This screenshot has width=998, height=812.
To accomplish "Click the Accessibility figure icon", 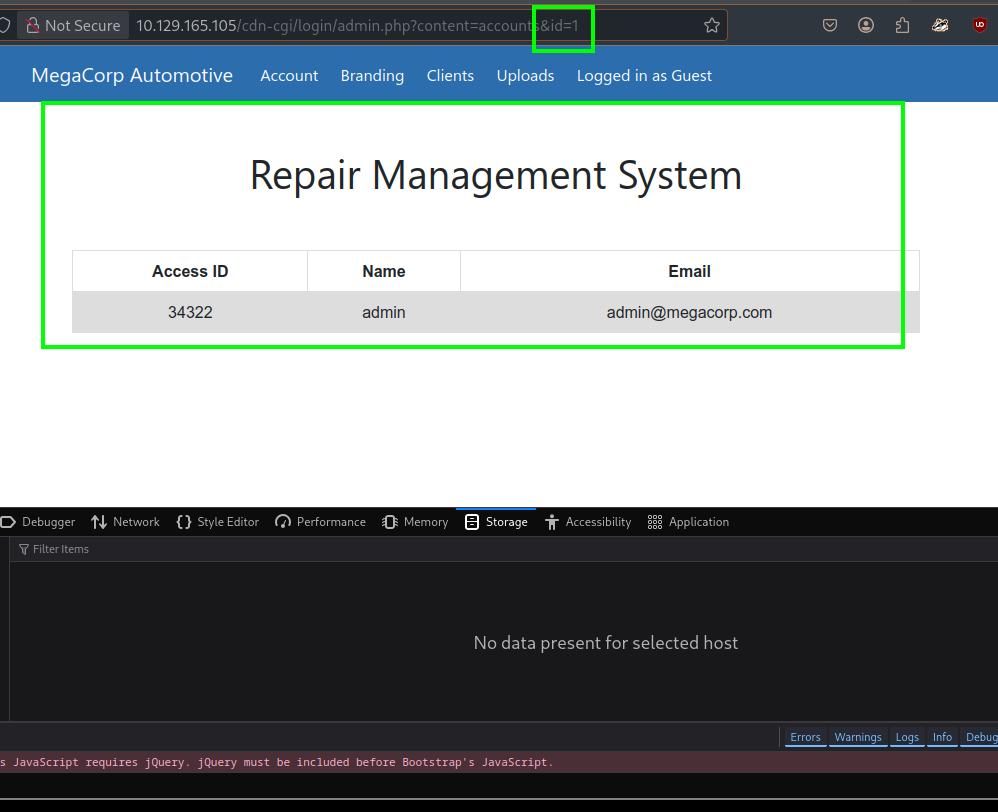I will (x=552, y=522).
